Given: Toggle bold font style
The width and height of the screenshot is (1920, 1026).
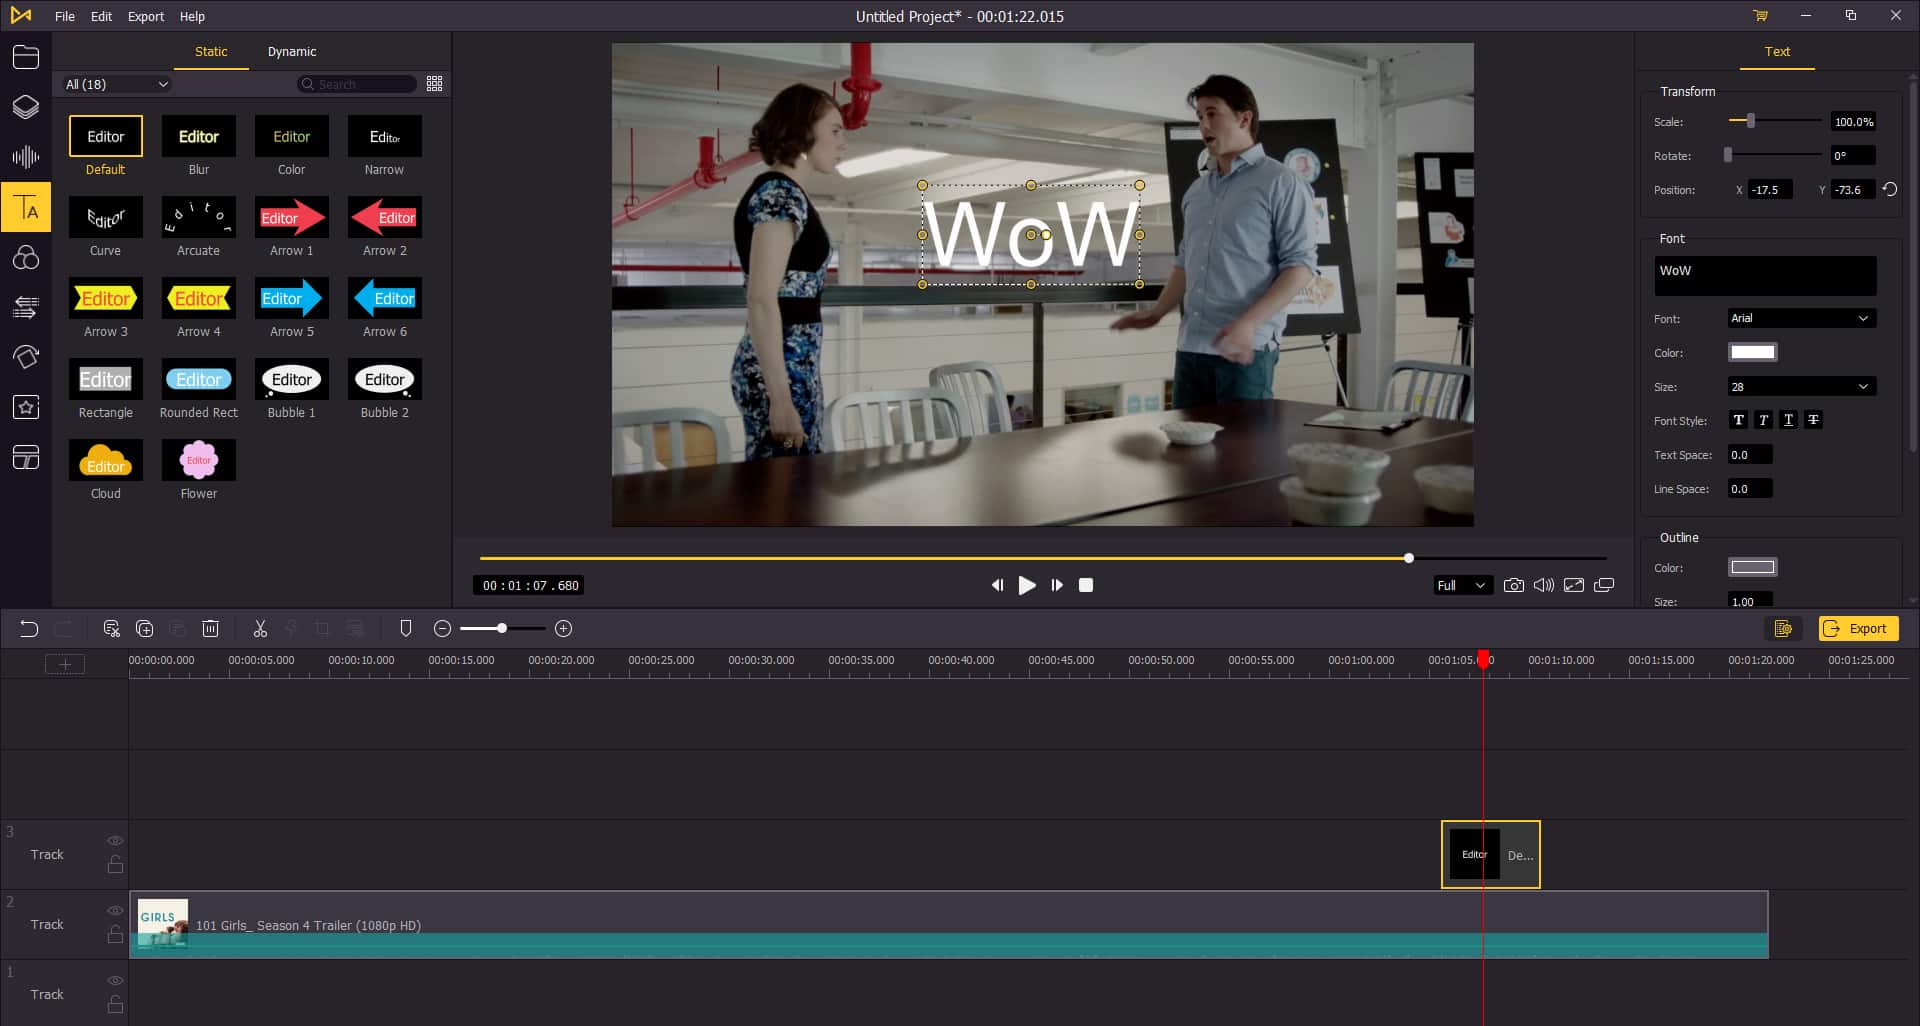Looking at the screenshot, I should tap(1738, 420).
